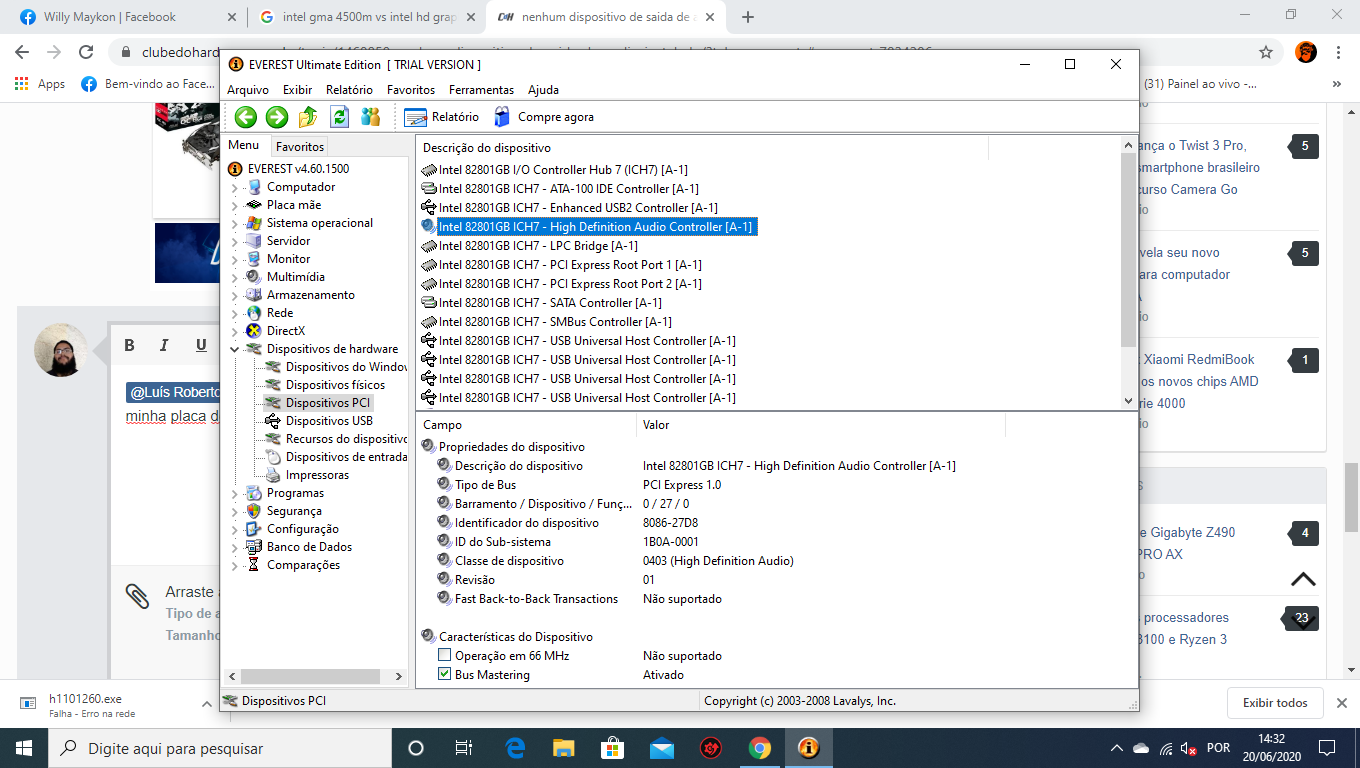Click the EVEREST taskbar icon
Viewport: 1360px width, 768px height.
click(x=808, y=748)
